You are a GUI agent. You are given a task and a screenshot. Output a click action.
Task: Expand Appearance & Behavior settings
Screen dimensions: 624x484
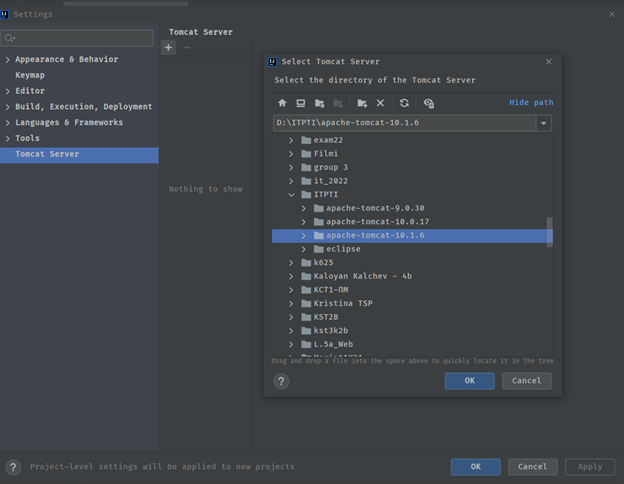(x=7, y=60)
